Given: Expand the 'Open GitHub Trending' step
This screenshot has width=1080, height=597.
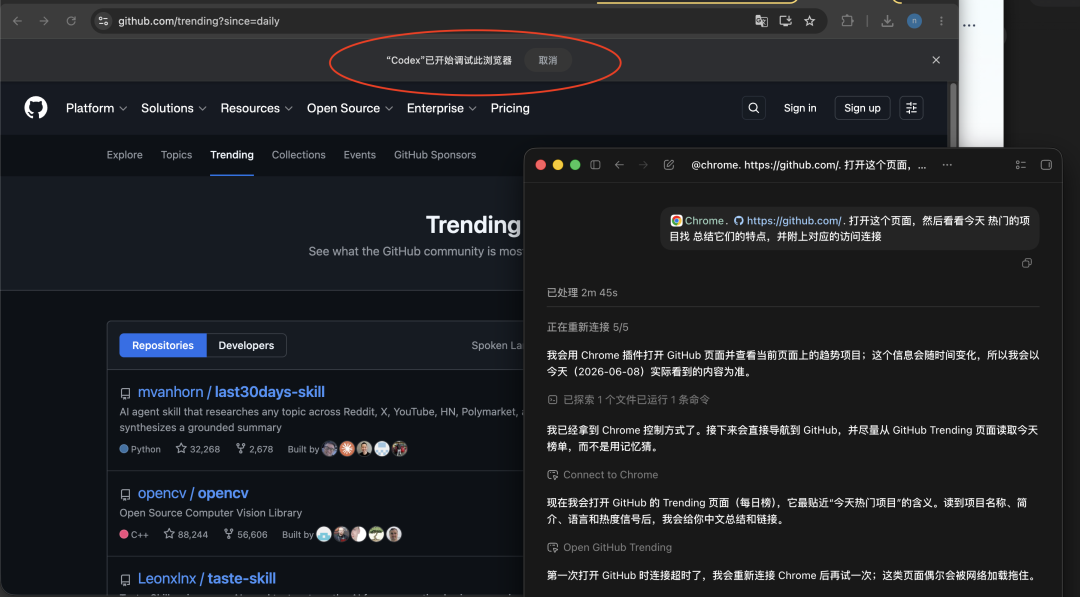Looking at the screenshot, I should click(x=610, y=547).
